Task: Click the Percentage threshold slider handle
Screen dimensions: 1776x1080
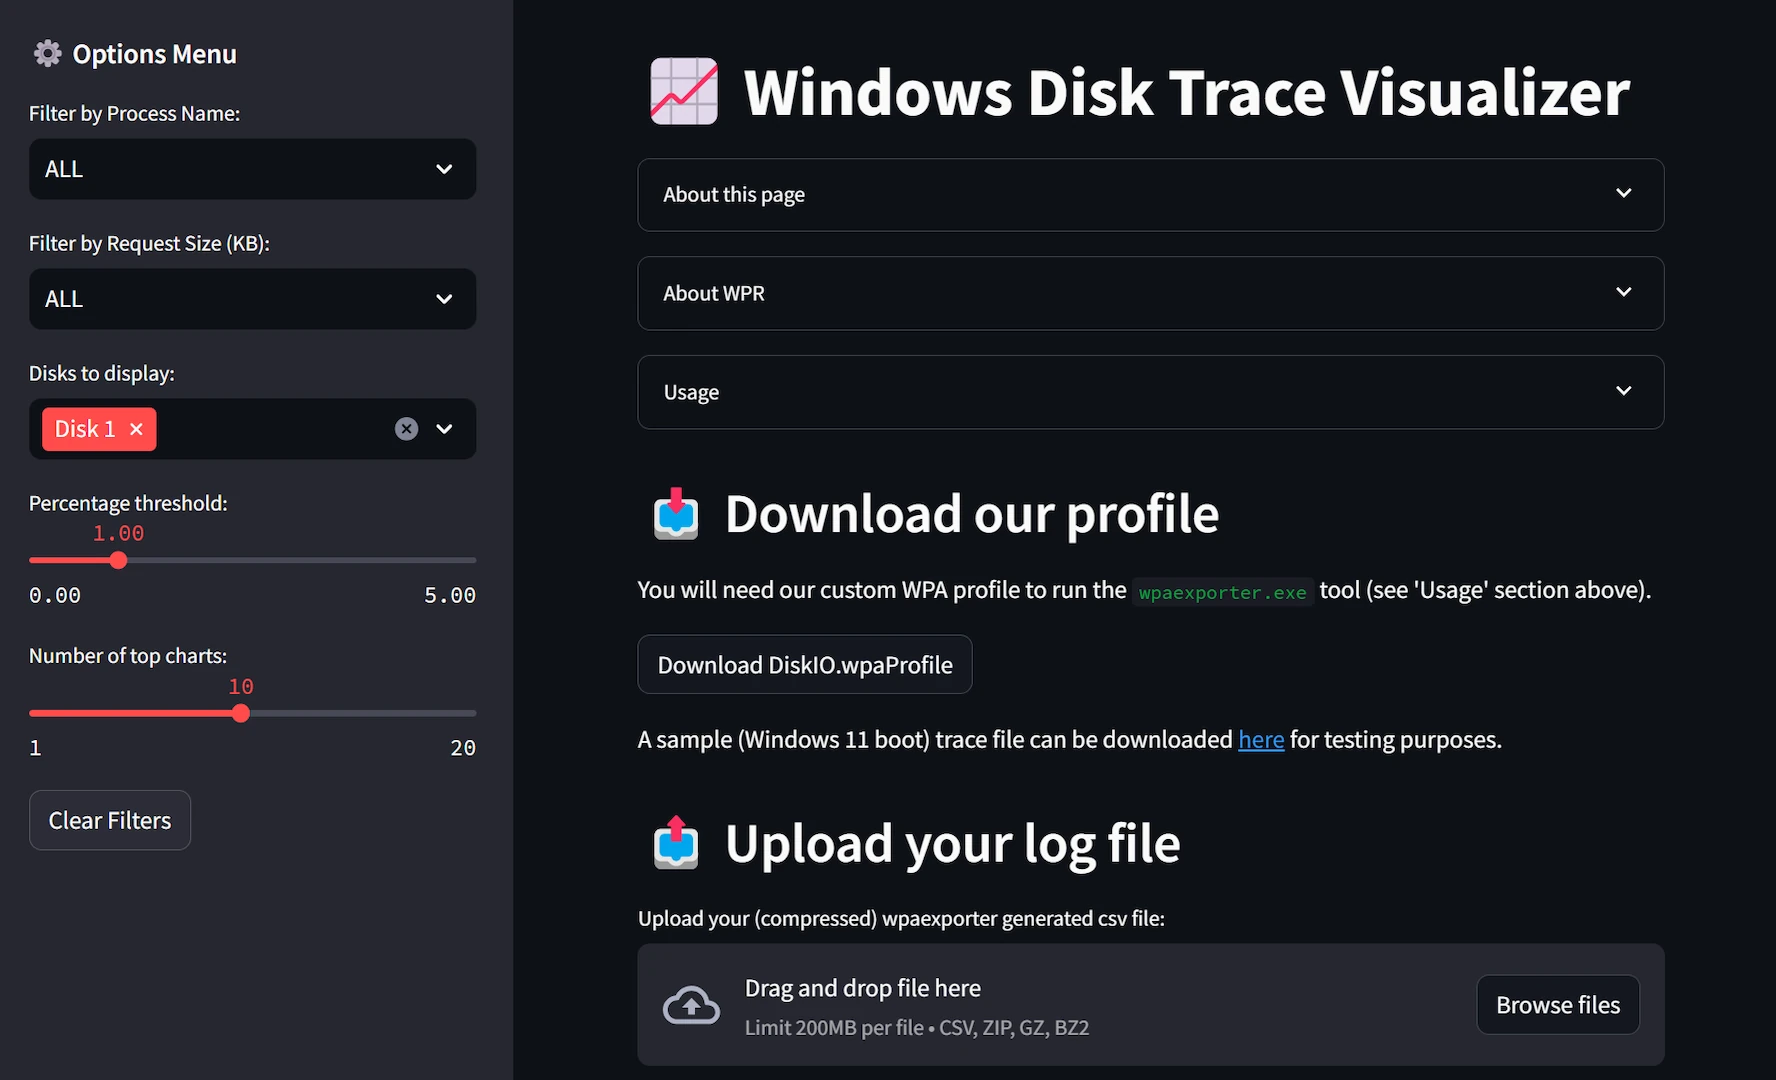Action: 119,560
